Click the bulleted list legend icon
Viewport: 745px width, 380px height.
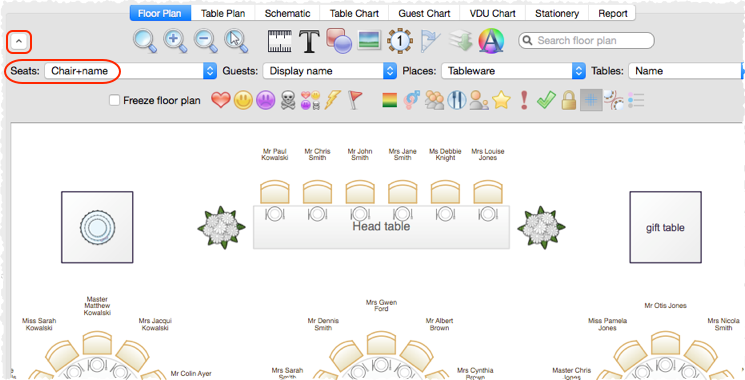pyautogui.click(x=636, y=100)
